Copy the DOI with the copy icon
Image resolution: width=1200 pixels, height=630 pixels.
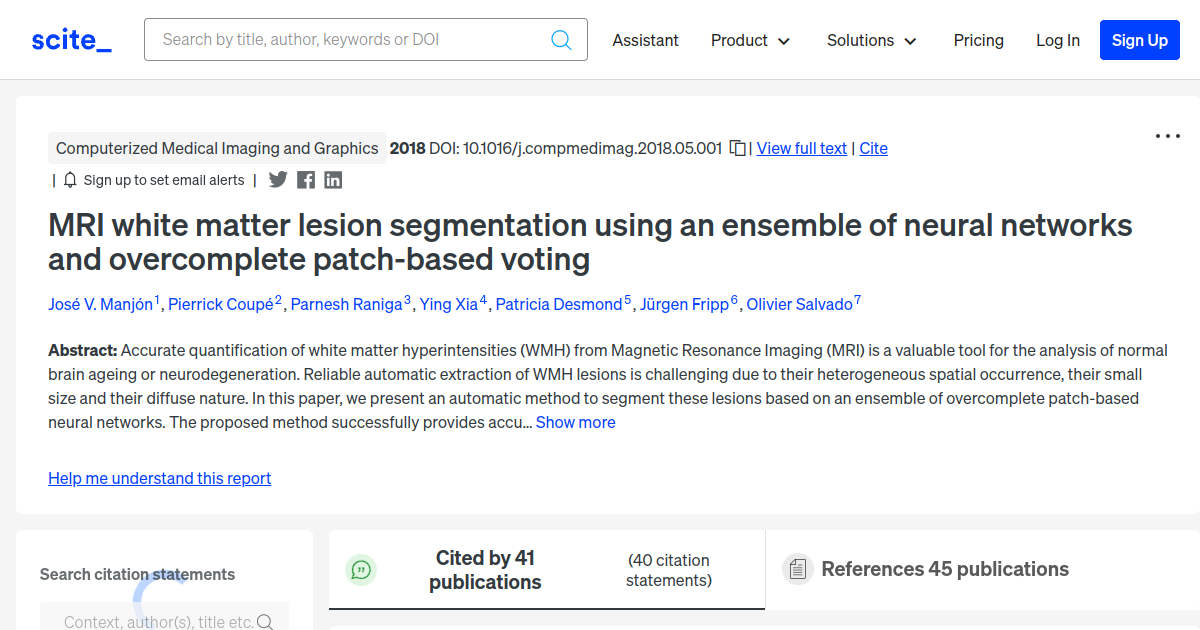pyautogui.click(x=737, y=148)
